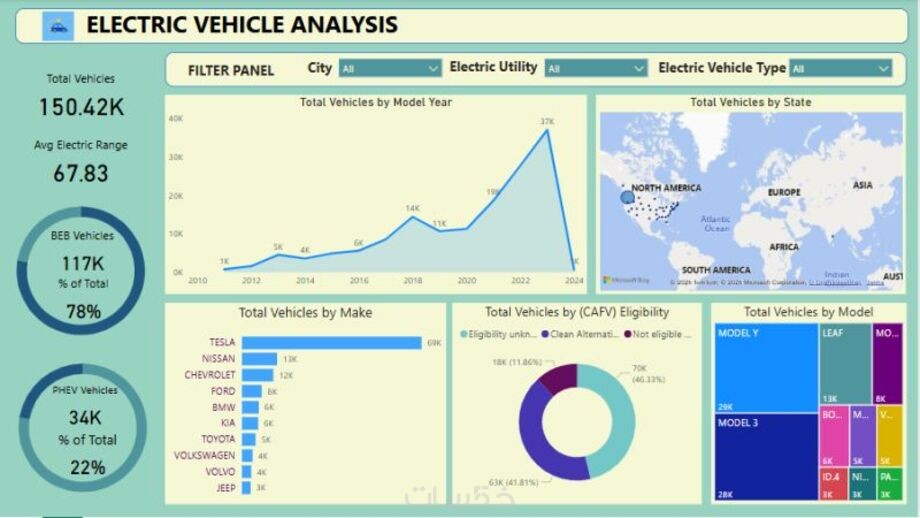The width and height of the screenshot is (920, 518).
Task: Select the TESLA bar in Make chart
Action: click(x=332, y=343)
